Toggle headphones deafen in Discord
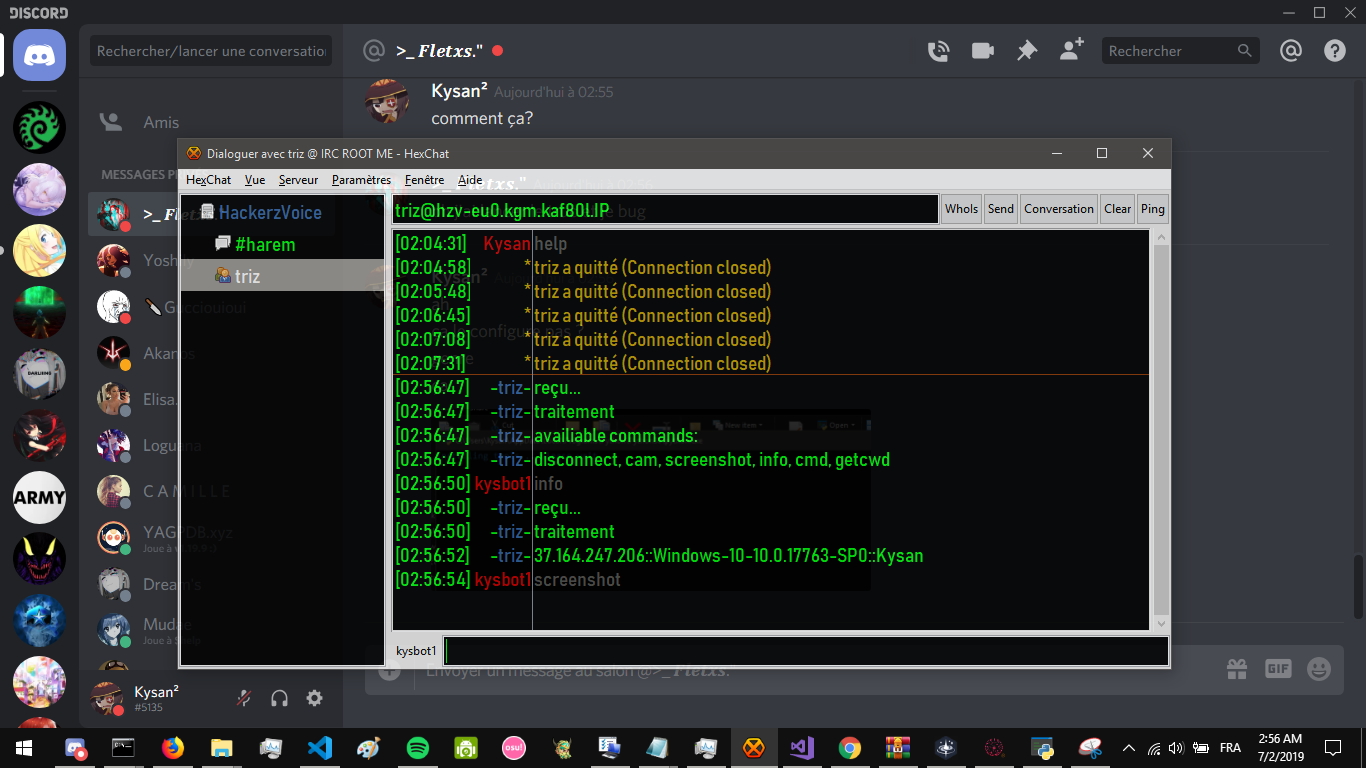The width and height of the screenshot is (1366, 768). pyautogui.click(x=279, y=698)
